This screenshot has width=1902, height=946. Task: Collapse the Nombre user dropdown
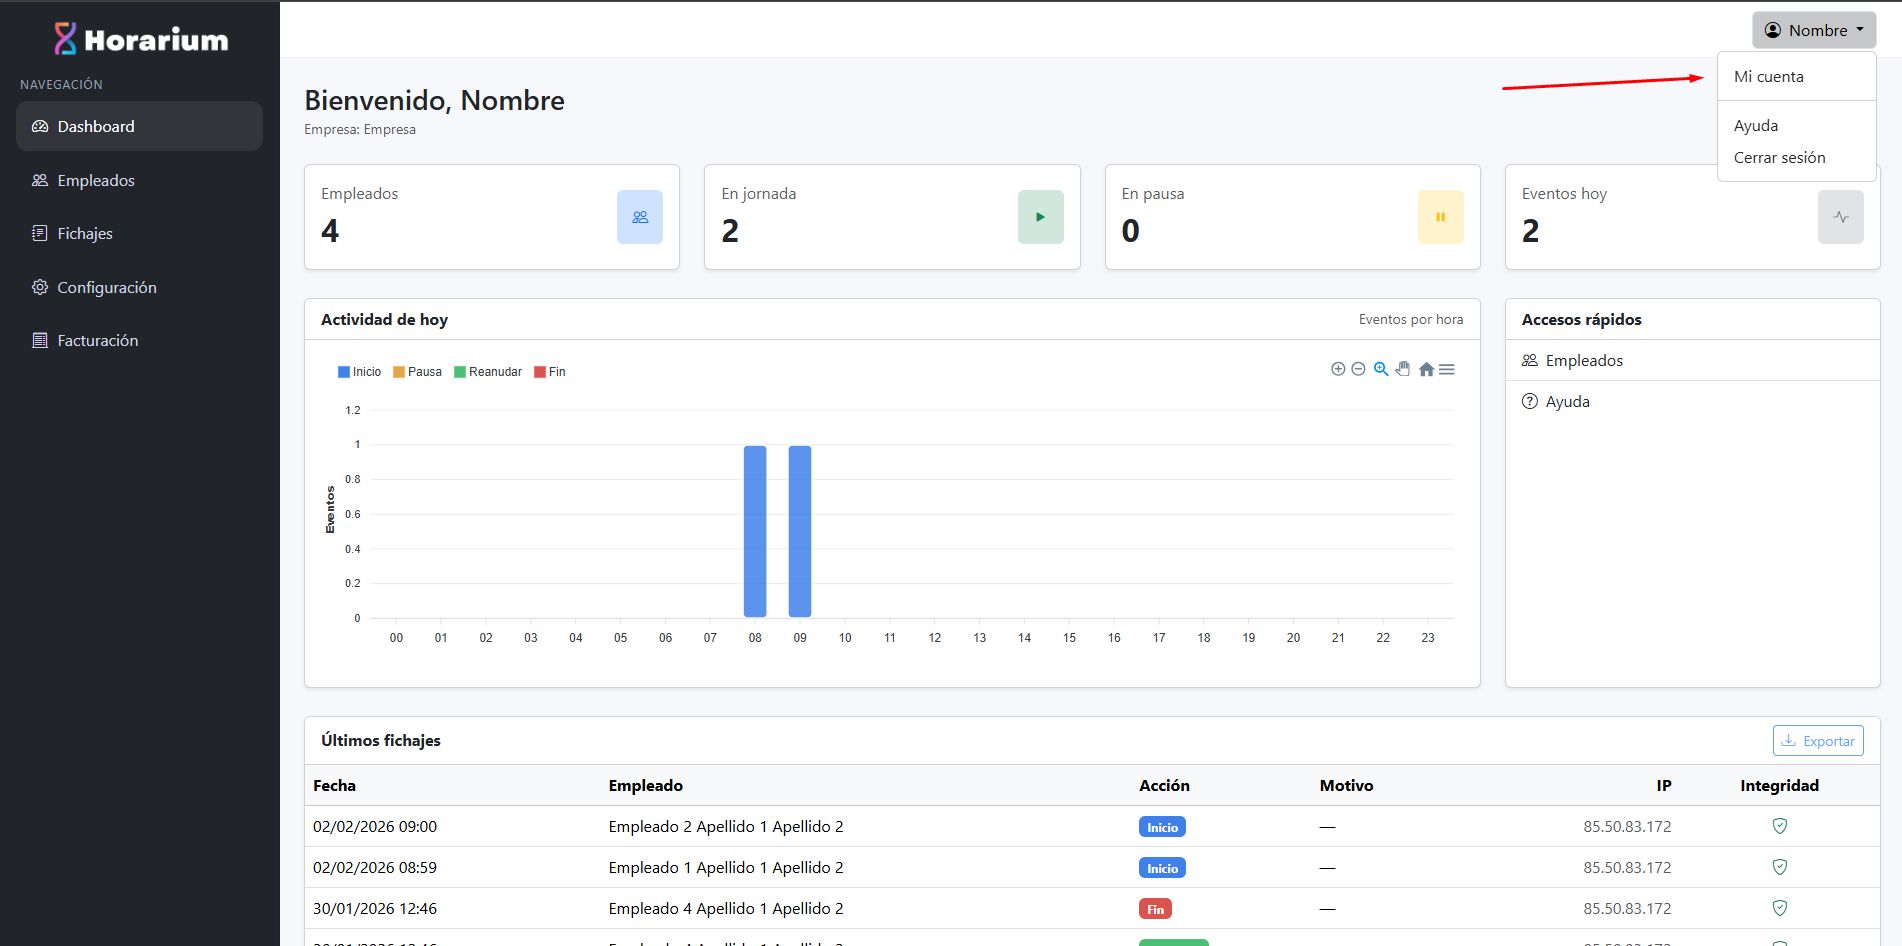(1813, 30)
